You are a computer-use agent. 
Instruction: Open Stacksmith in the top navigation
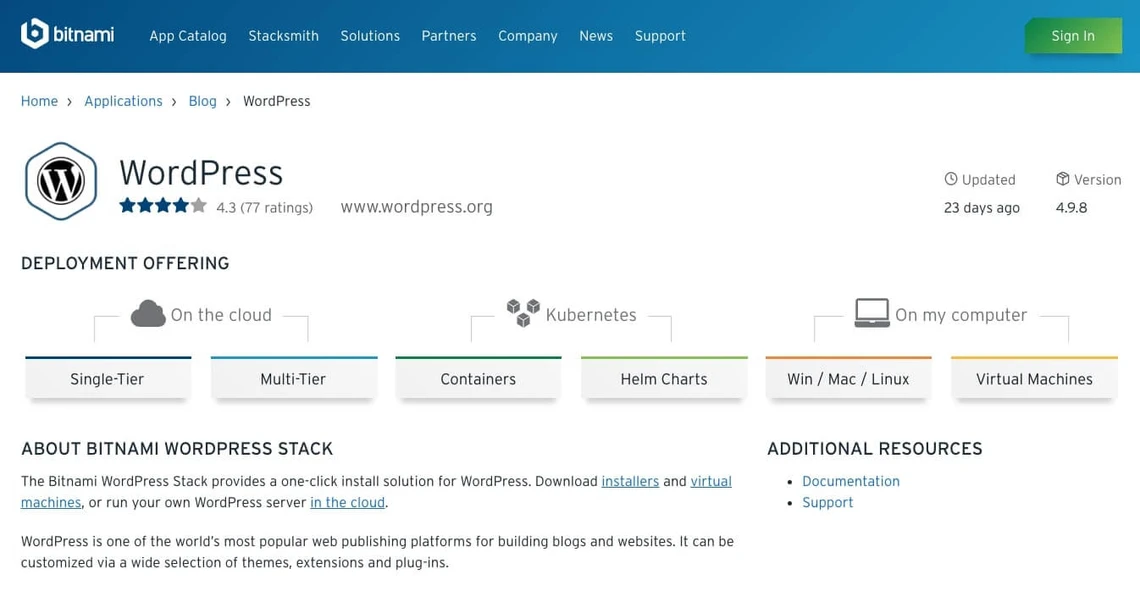tap(283, 36)
